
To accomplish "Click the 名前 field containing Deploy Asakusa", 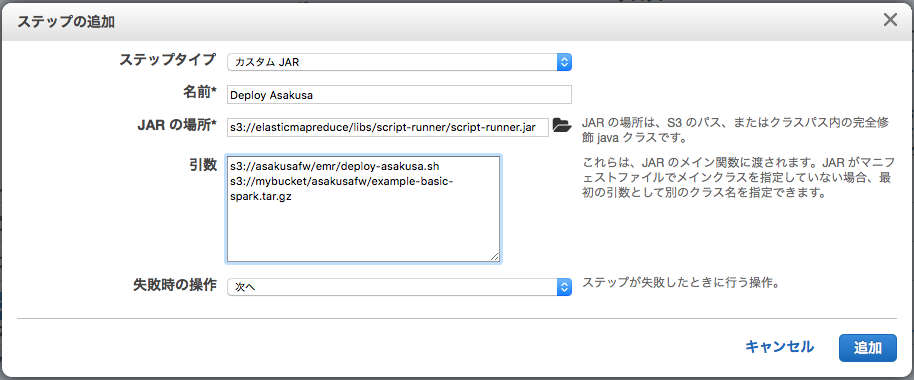I will point(399,95).
